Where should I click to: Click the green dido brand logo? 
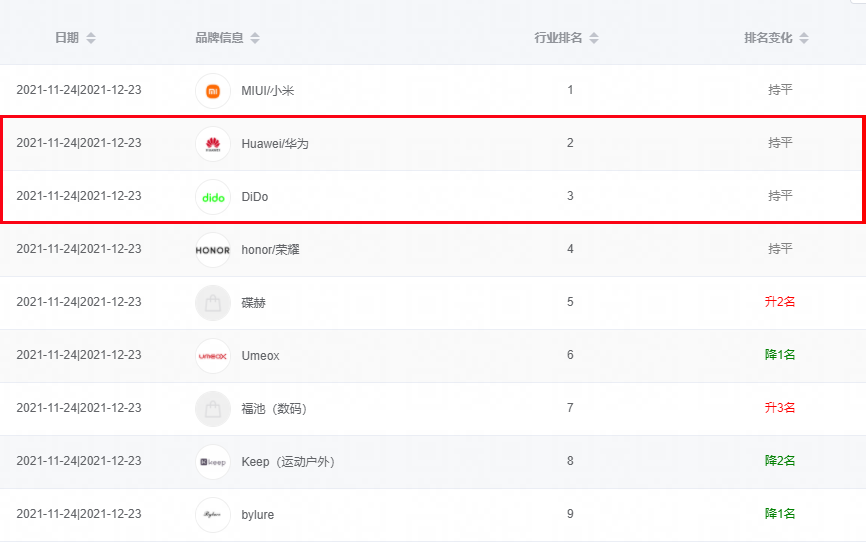pyautogui.click(x=213, y=197)
